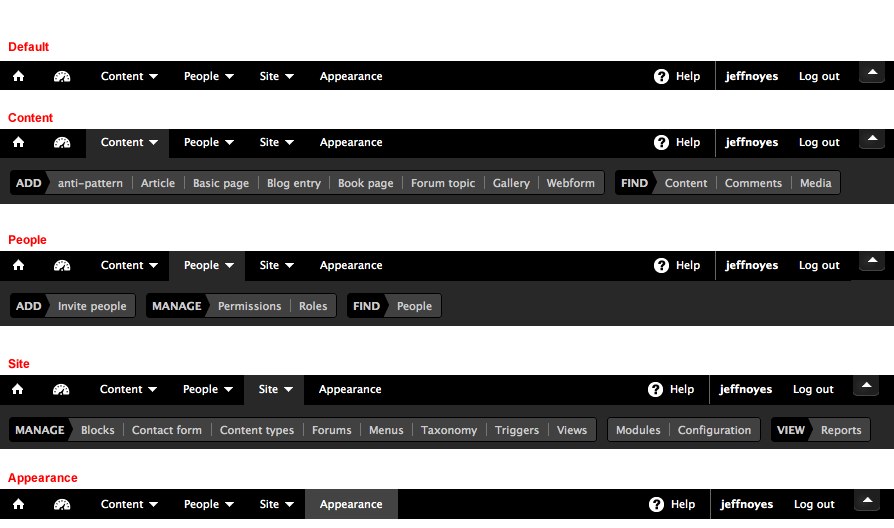Open the dashboard gauge icon in Default toolbar
894x528 pixels.
tap(62, 76)
